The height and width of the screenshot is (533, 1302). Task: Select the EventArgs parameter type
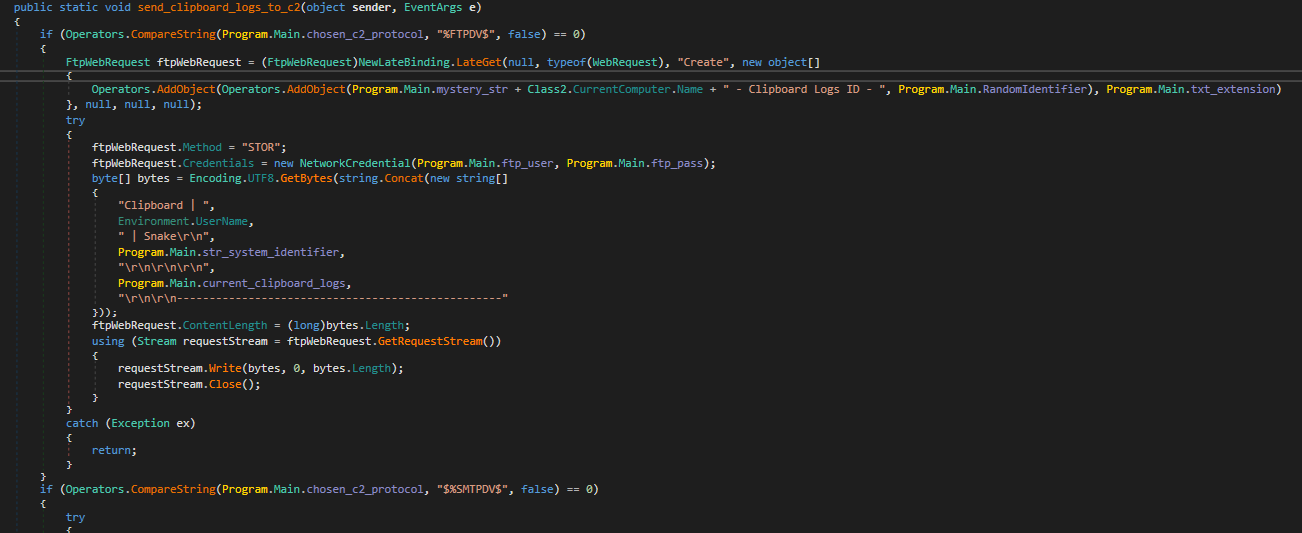(432, 6)
